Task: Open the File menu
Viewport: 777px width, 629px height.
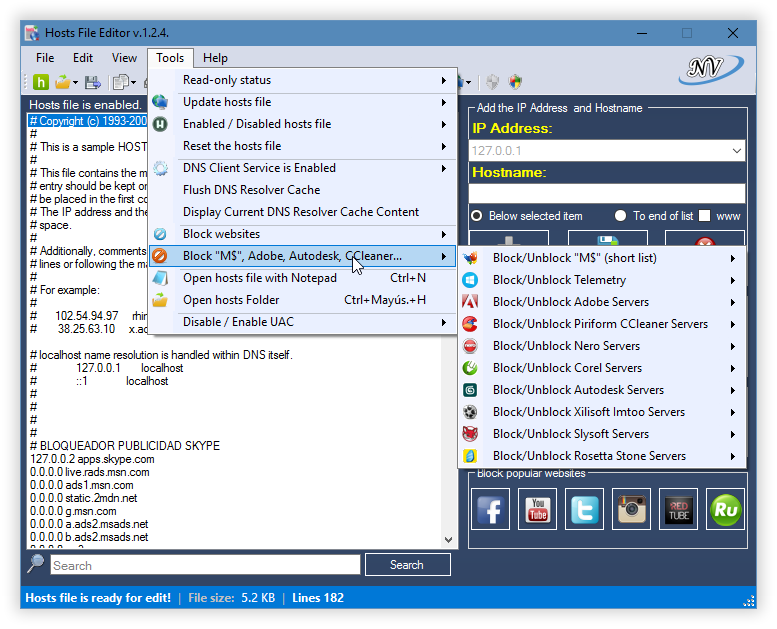Action: click(x=45, y=58)
